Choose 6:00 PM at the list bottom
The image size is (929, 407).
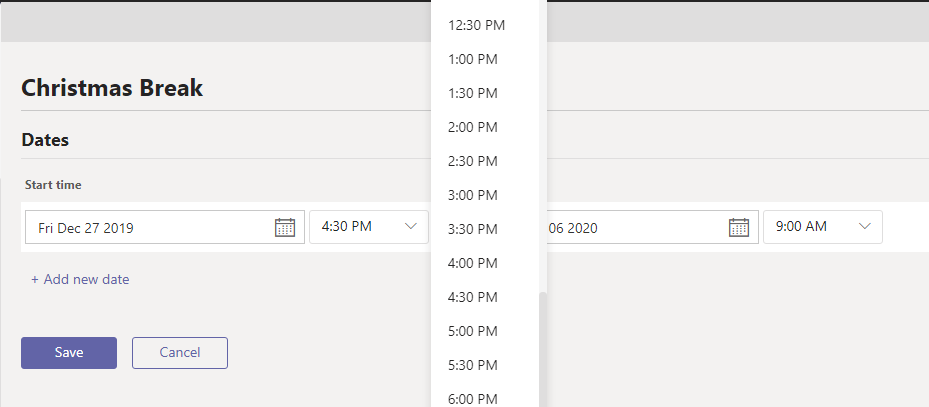(473, 398)
